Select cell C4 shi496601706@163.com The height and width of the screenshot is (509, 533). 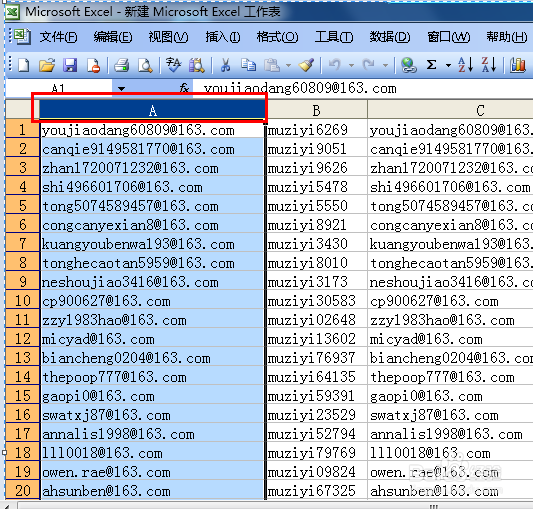(450, 187)
